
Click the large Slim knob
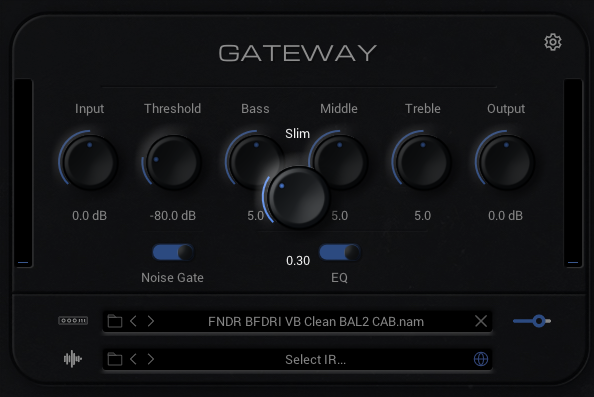tap(298, 197)
